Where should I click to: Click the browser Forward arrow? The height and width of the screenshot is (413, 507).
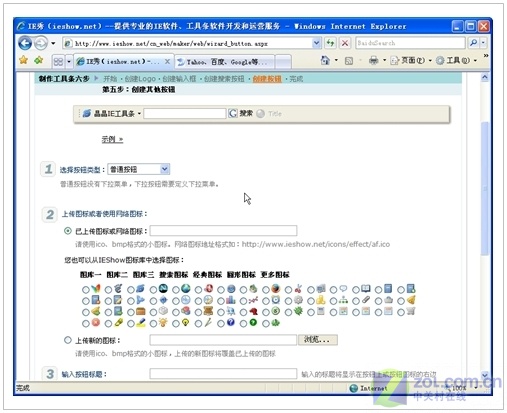[41, 43]
